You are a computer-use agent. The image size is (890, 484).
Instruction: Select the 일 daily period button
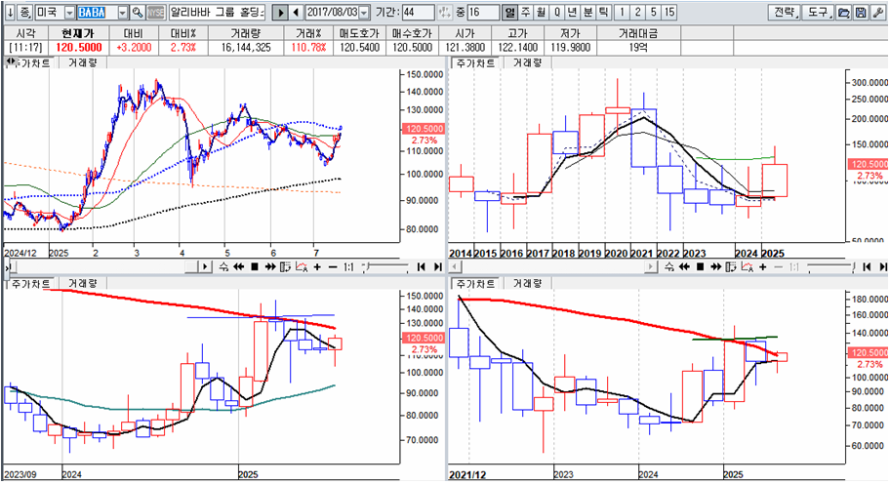point(510,12)
